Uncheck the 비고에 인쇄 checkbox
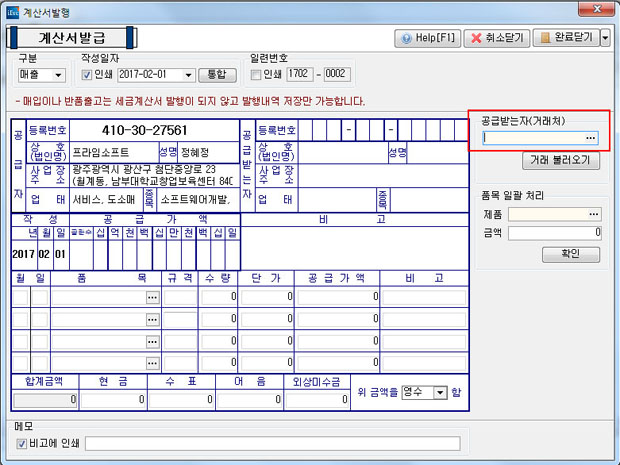Viewport: 620px width, 465px height. point(22,443)
